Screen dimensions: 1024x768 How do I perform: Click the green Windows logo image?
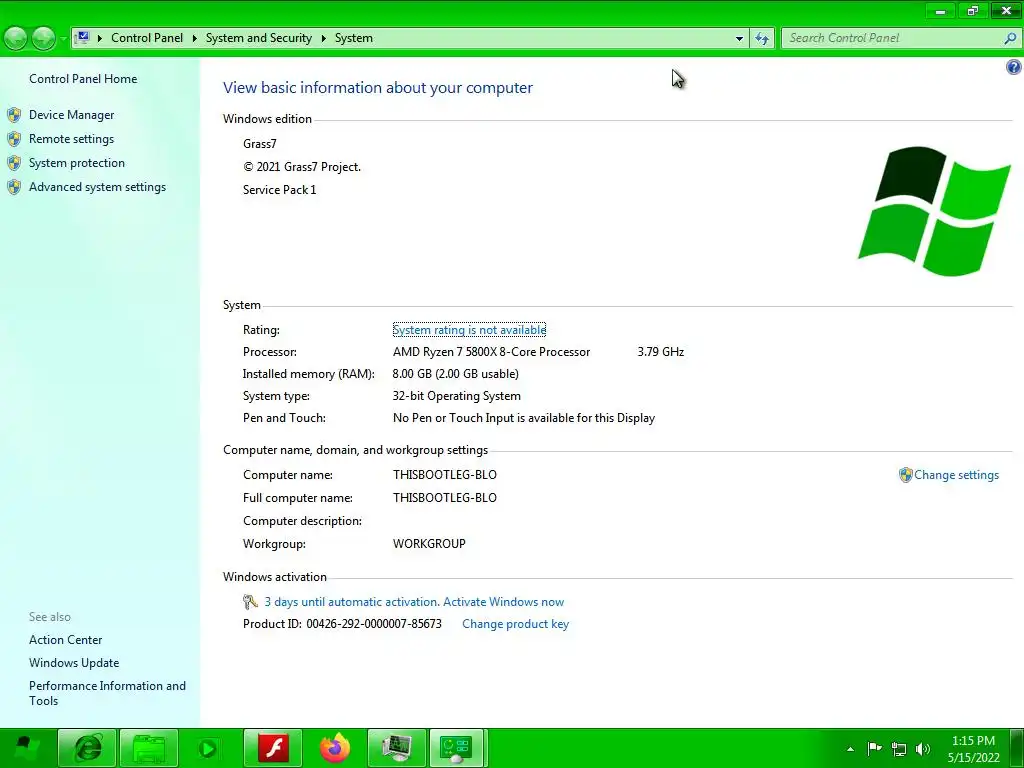coord(934,211)
